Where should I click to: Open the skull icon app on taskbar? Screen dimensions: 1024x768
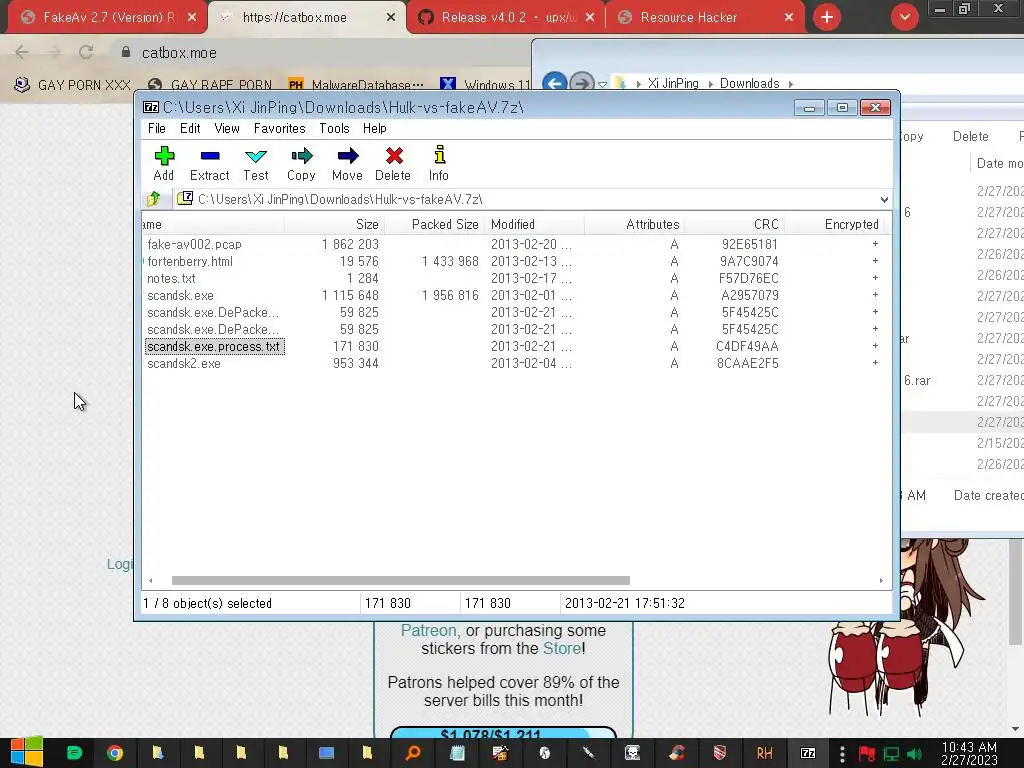point(632,753)
